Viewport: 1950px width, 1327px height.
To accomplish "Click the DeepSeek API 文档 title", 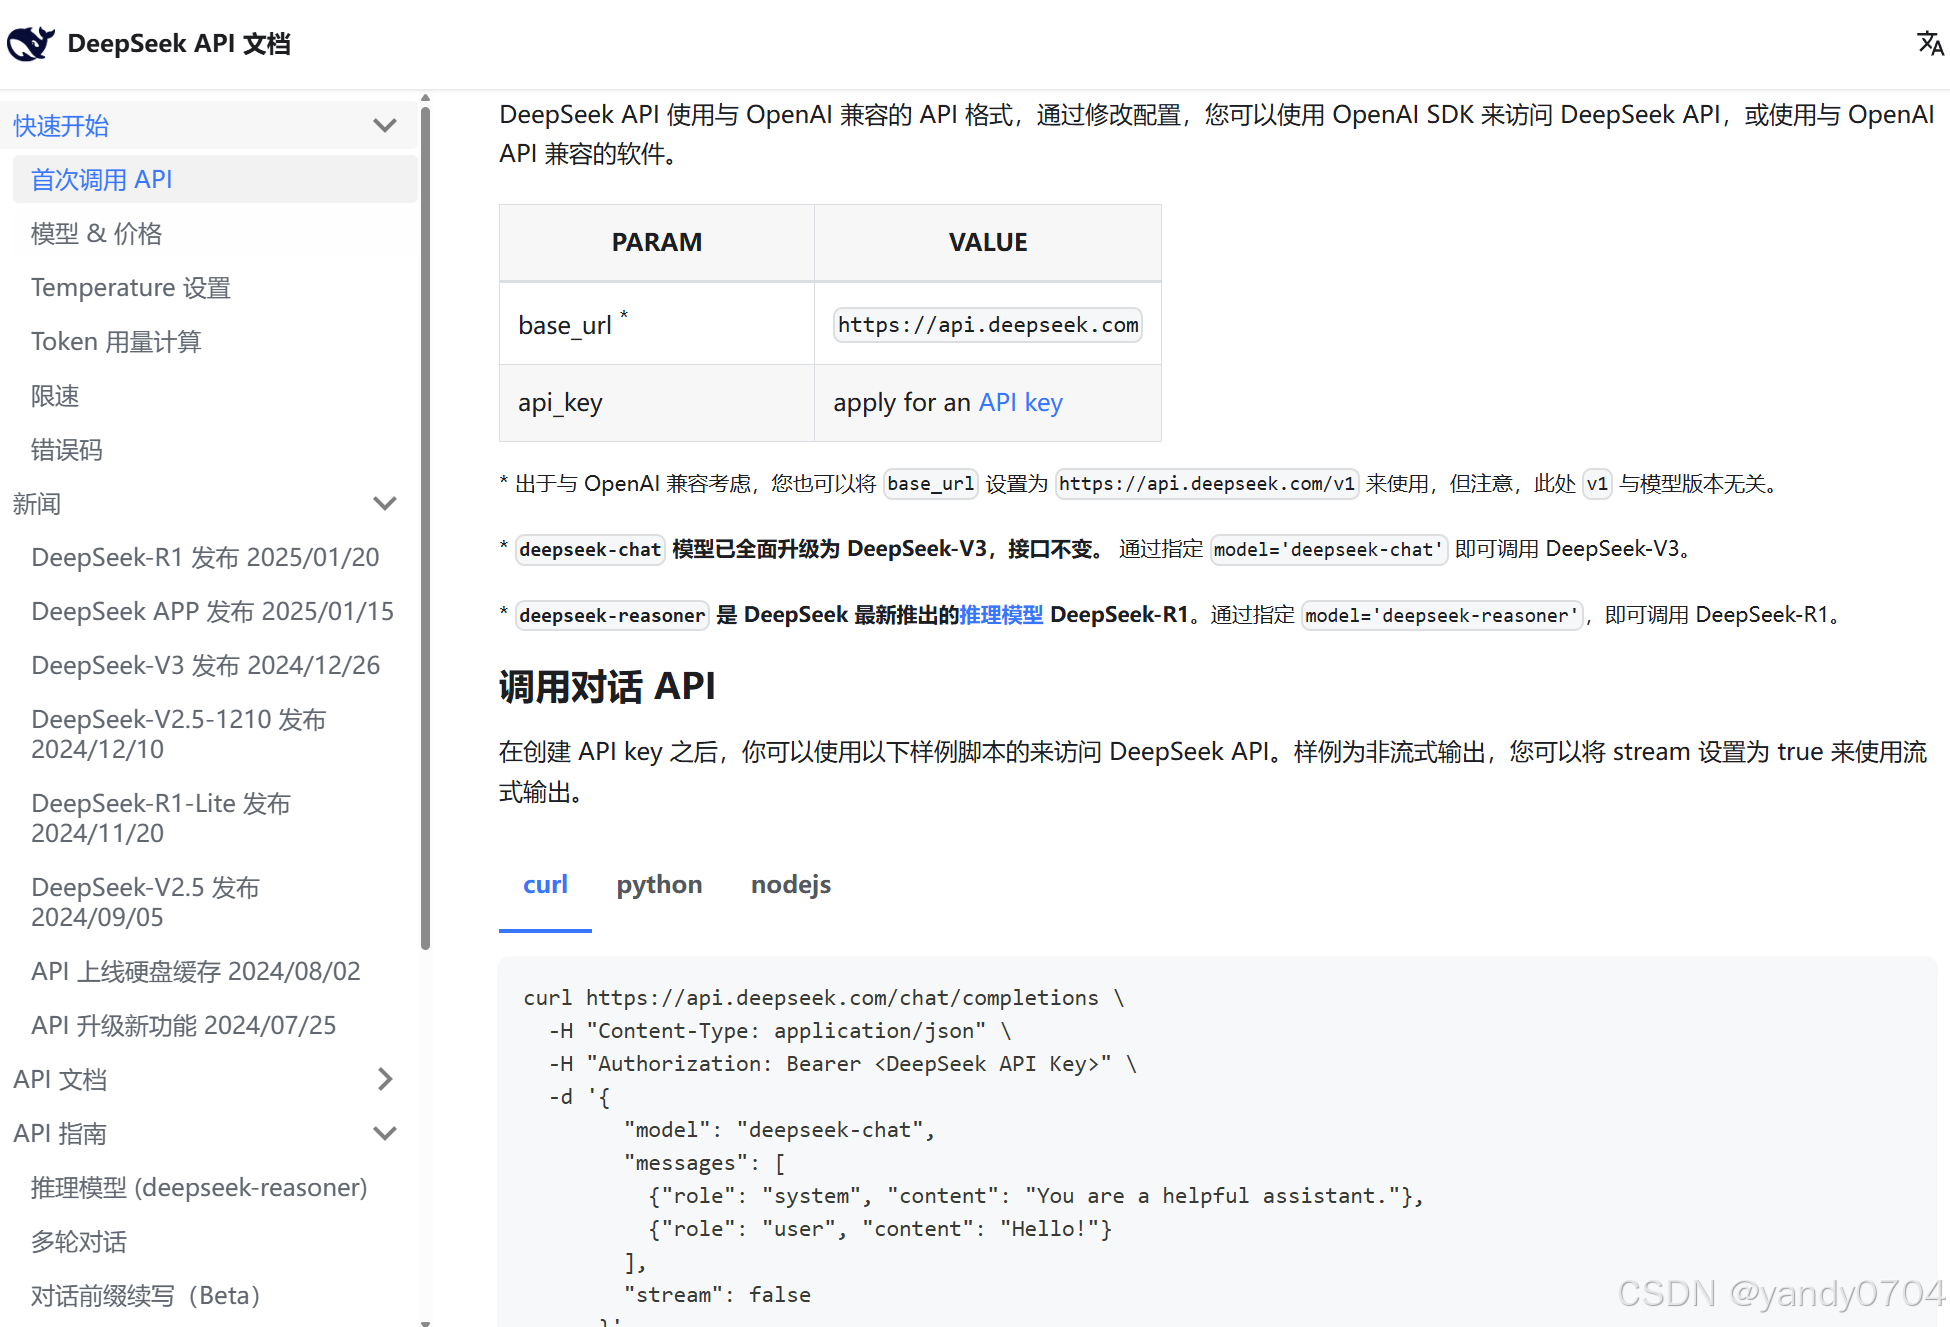I will (x=179, y=43).
